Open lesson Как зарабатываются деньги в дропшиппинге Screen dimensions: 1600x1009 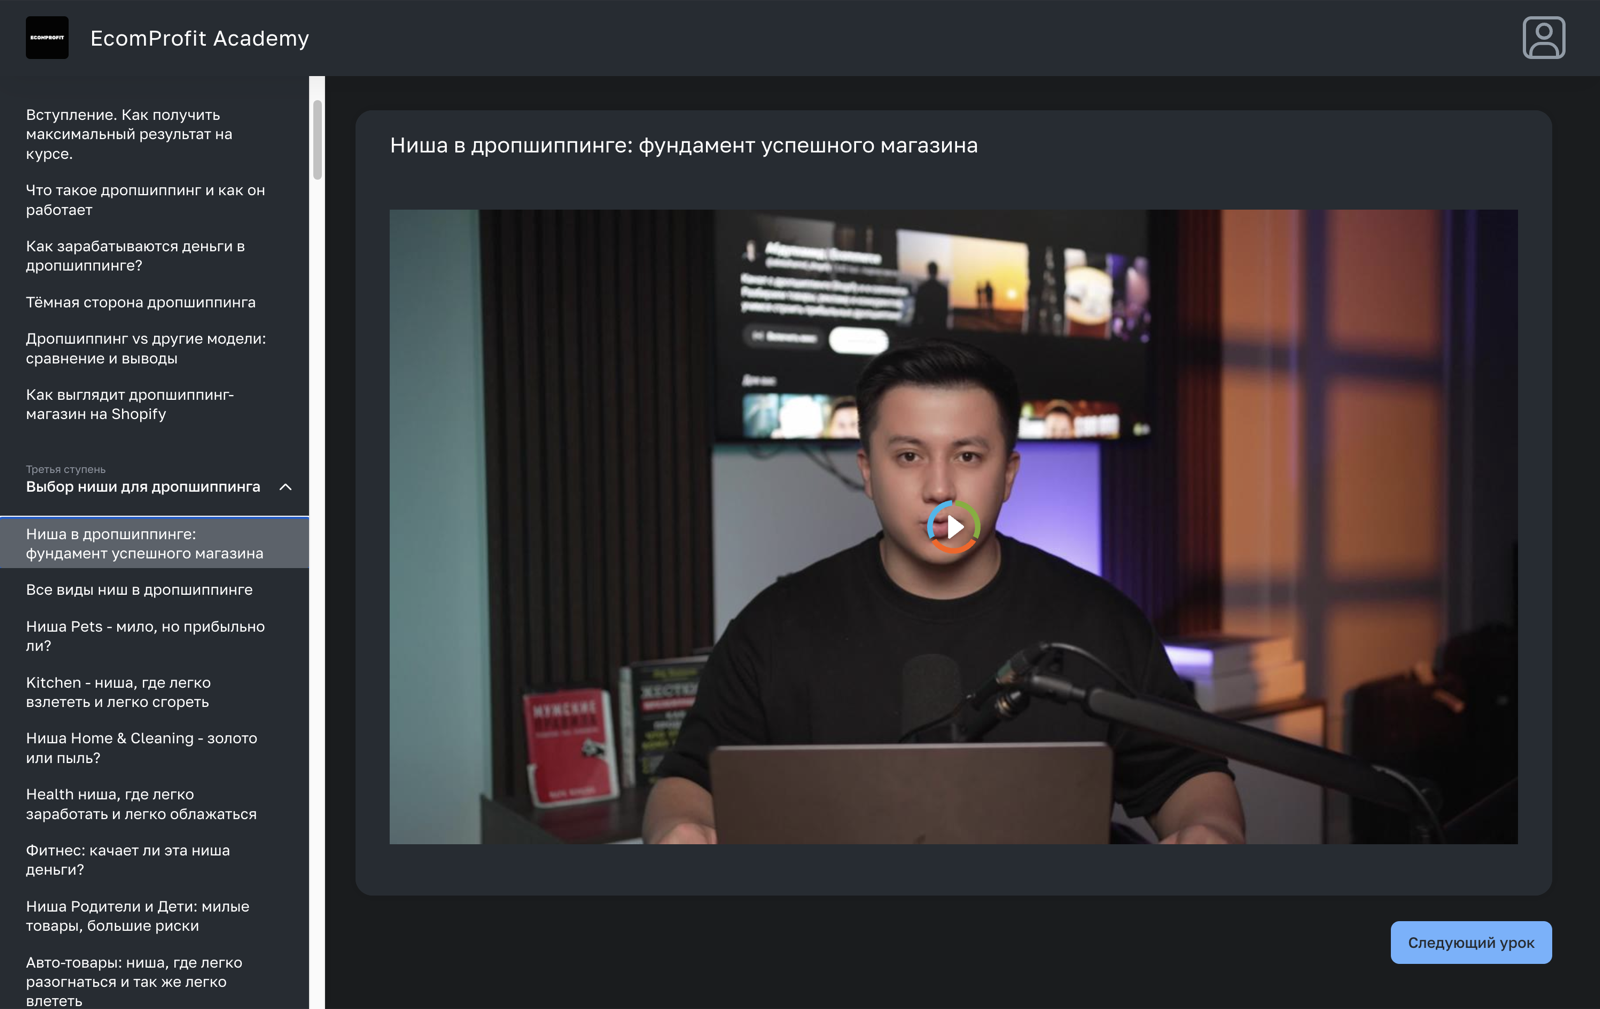[154, 256]
